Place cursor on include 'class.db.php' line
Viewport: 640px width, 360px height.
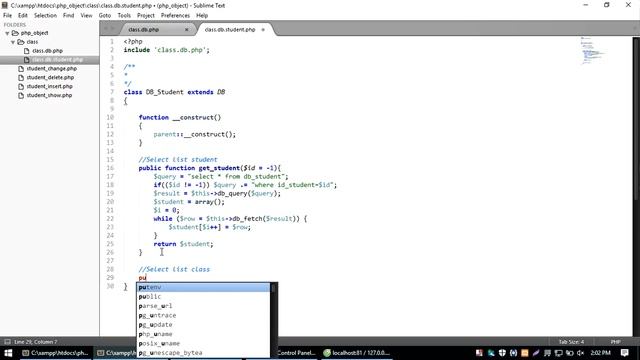167,50
